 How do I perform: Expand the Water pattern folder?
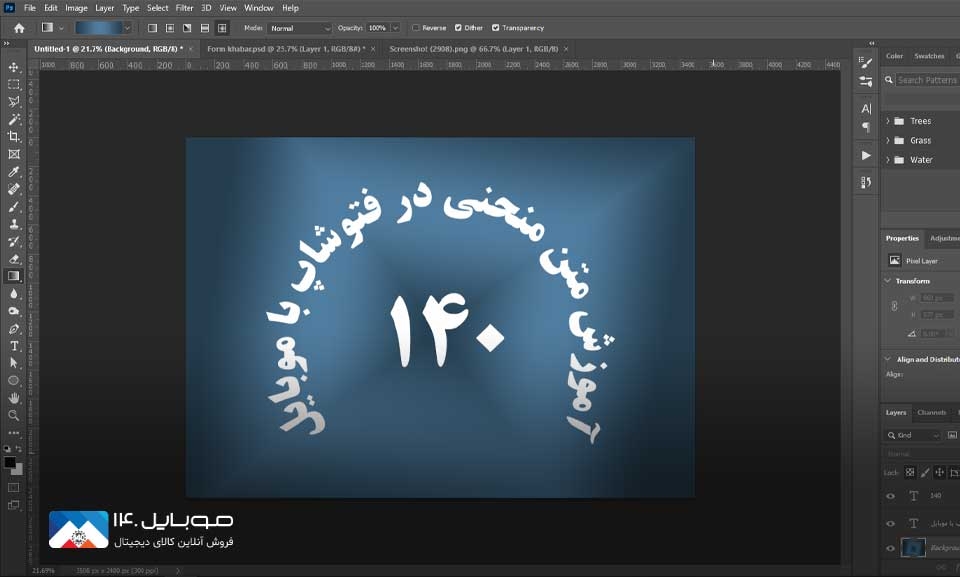(x=888, y=160)
